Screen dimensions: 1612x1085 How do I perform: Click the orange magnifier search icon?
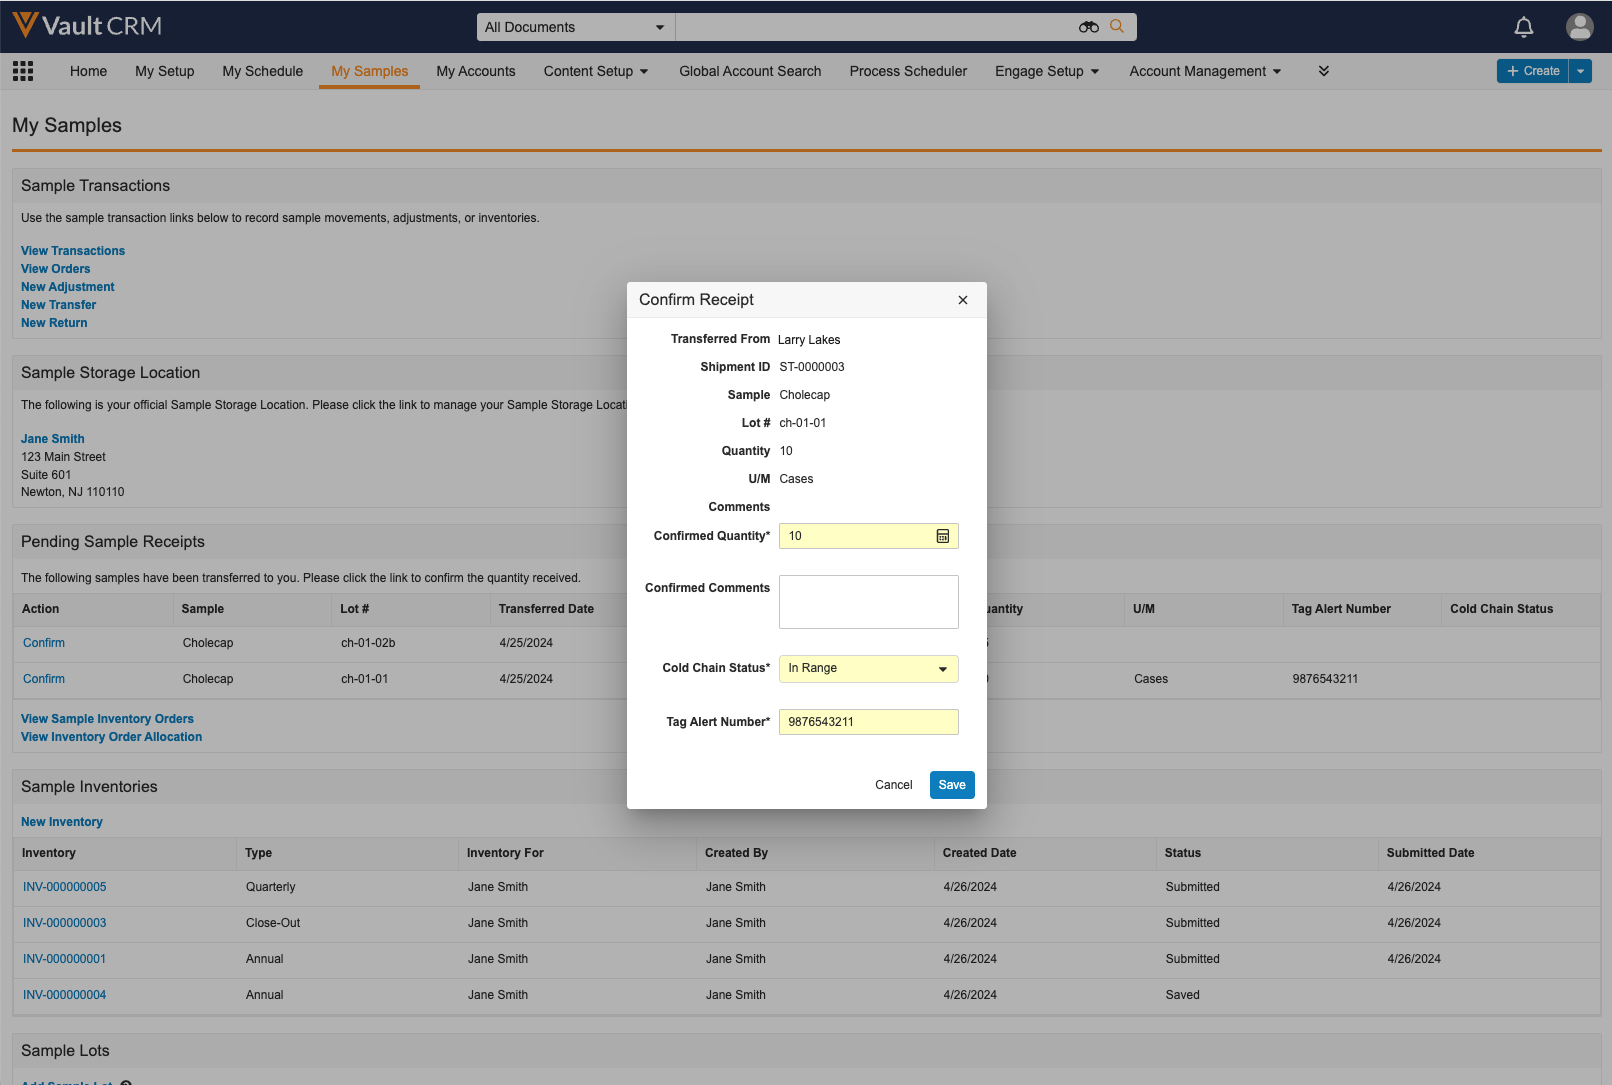point(1117,27)
